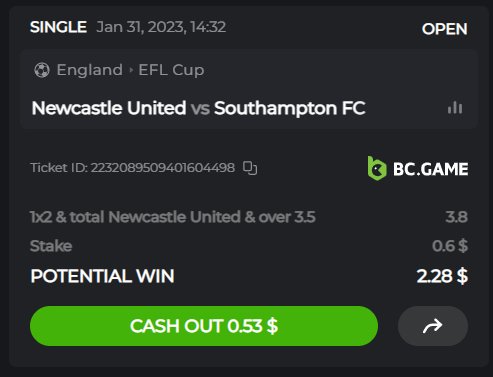The image size is (493, 377).
Task: Open match statistics bar chart icon
Action: 455,108
